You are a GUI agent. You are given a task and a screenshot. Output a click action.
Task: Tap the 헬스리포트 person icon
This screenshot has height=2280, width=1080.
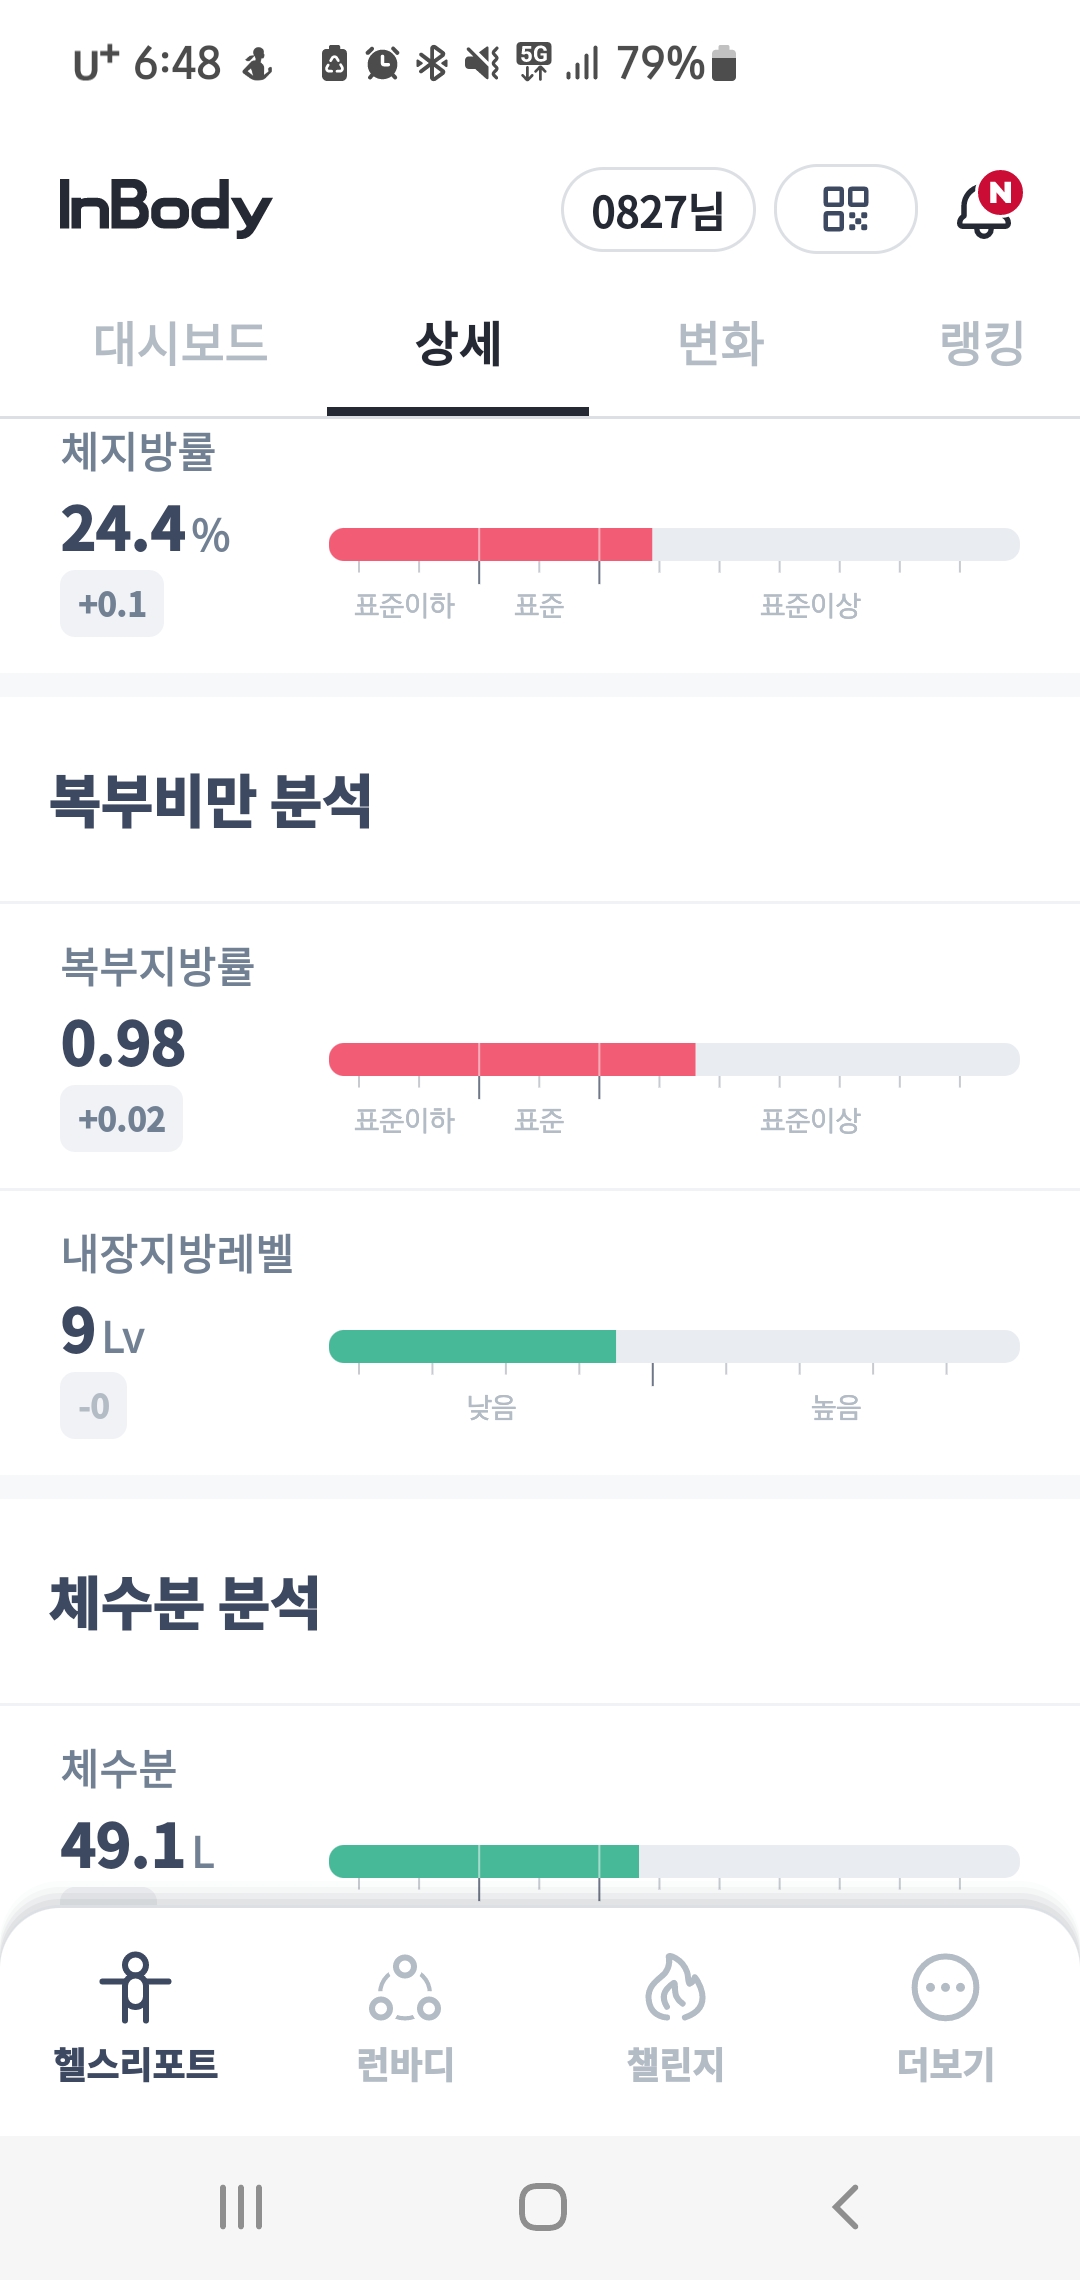click(x=135, y=1987)
